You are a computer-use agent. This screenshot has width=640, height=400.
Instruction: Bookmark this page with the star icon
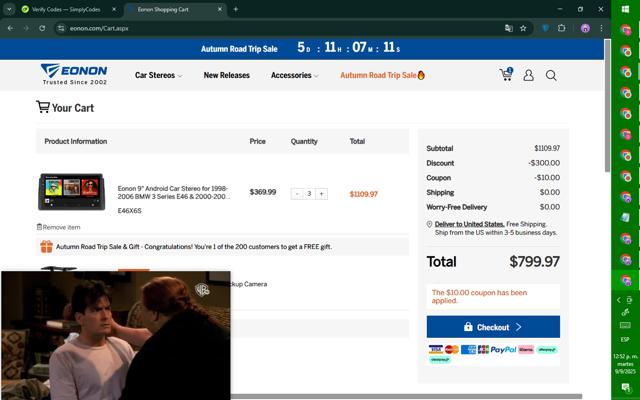[x=523, y=28]
